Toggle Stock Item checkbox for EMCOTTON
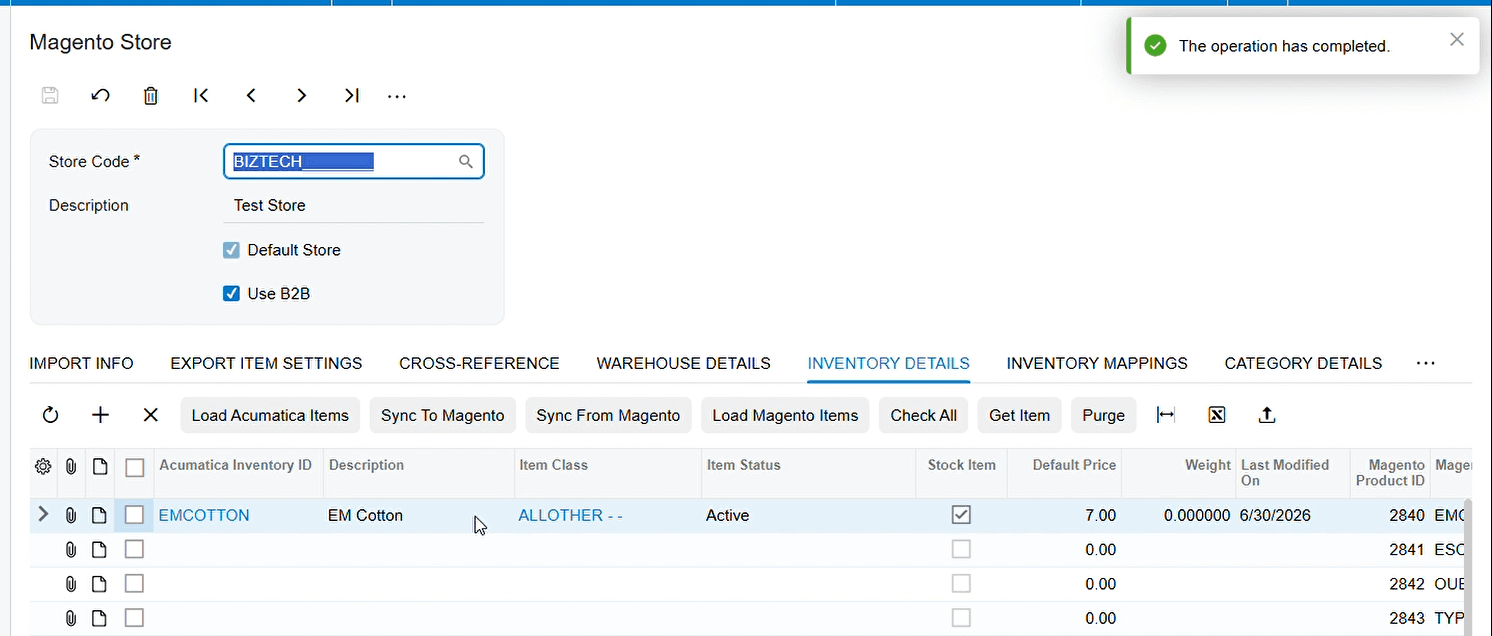Screen dimensions: 1492x636 pyautogui.click(x=961, y=515)
